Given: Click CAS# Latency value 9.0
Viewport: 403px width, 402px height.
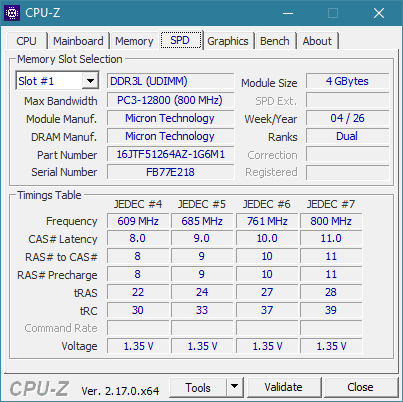Looking at the screenshot, I should pos(202,239).
